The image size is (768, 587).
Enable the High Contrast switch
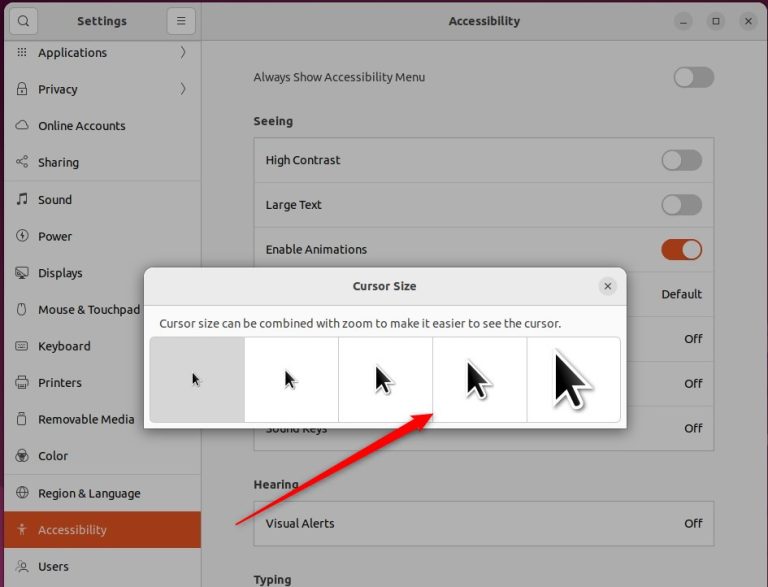click(x=681, y=160)
